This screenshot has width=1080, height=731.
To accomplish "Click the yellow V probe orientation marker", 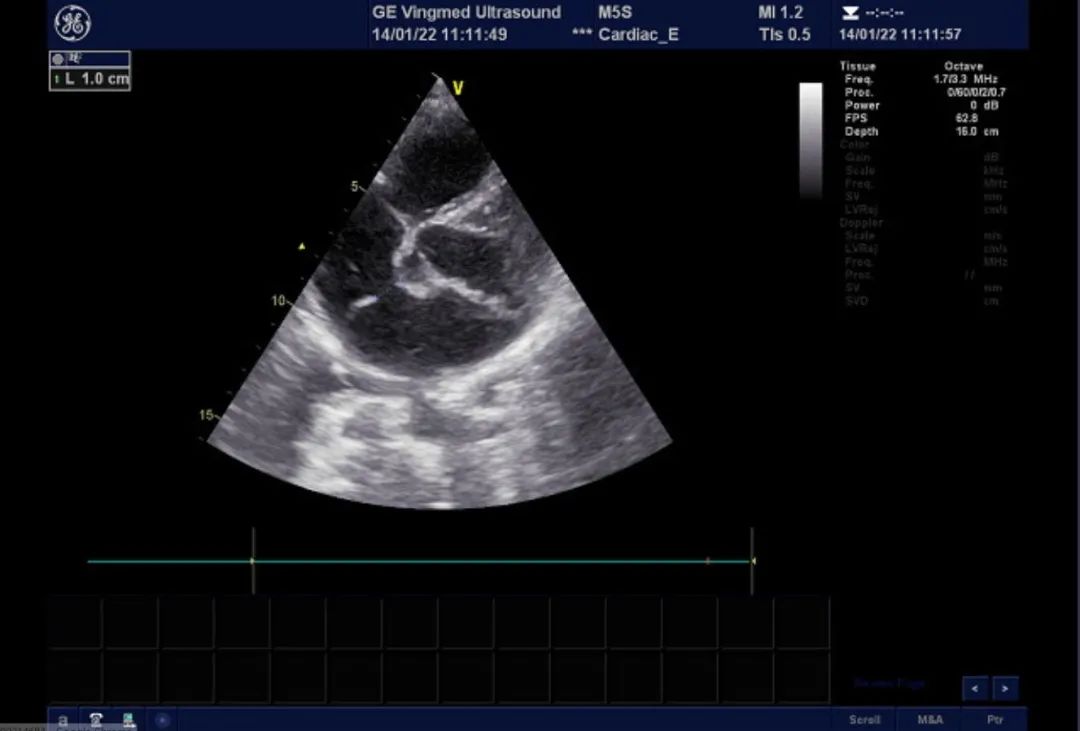I will pyautogui.click(x=458, y=88).
